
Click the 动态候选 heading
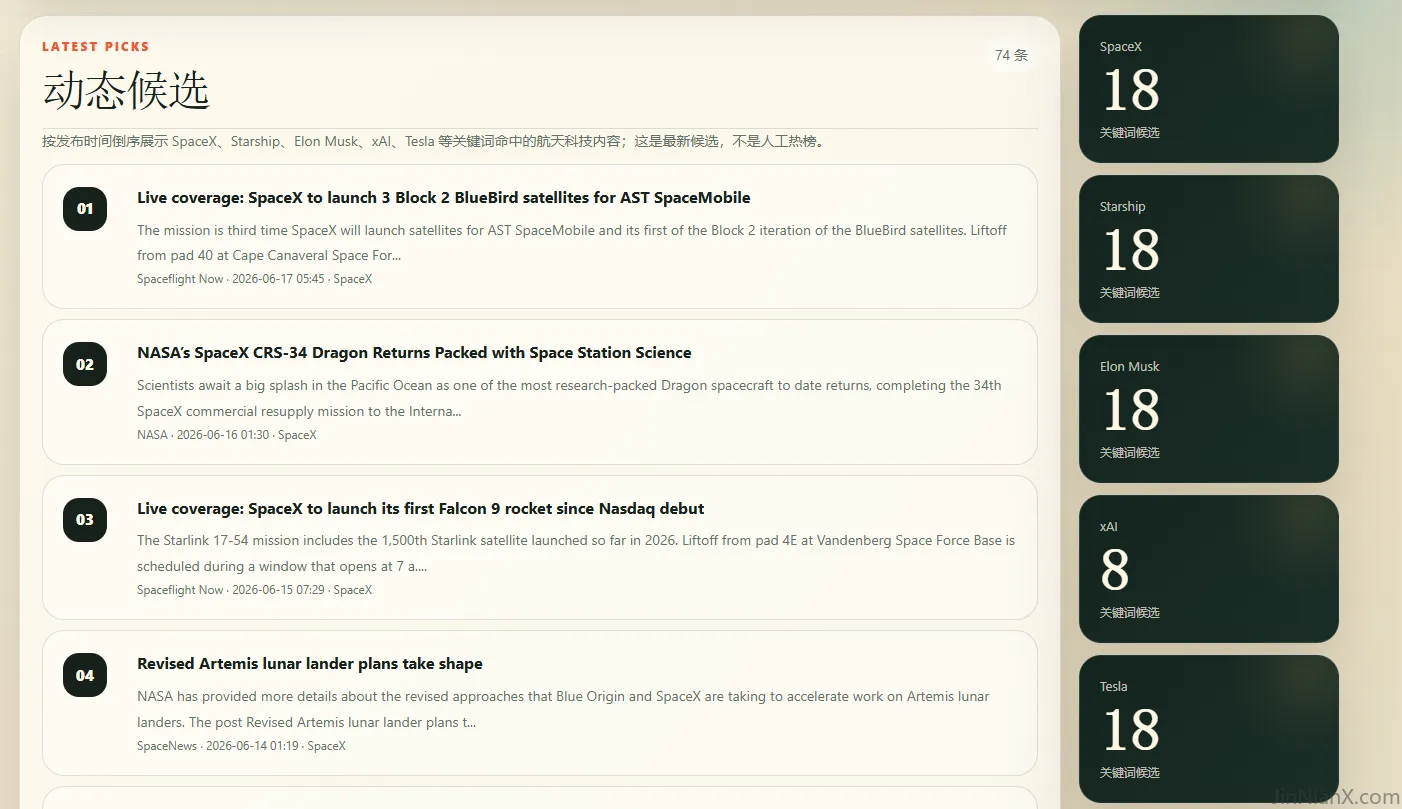[x=126, y=91]
